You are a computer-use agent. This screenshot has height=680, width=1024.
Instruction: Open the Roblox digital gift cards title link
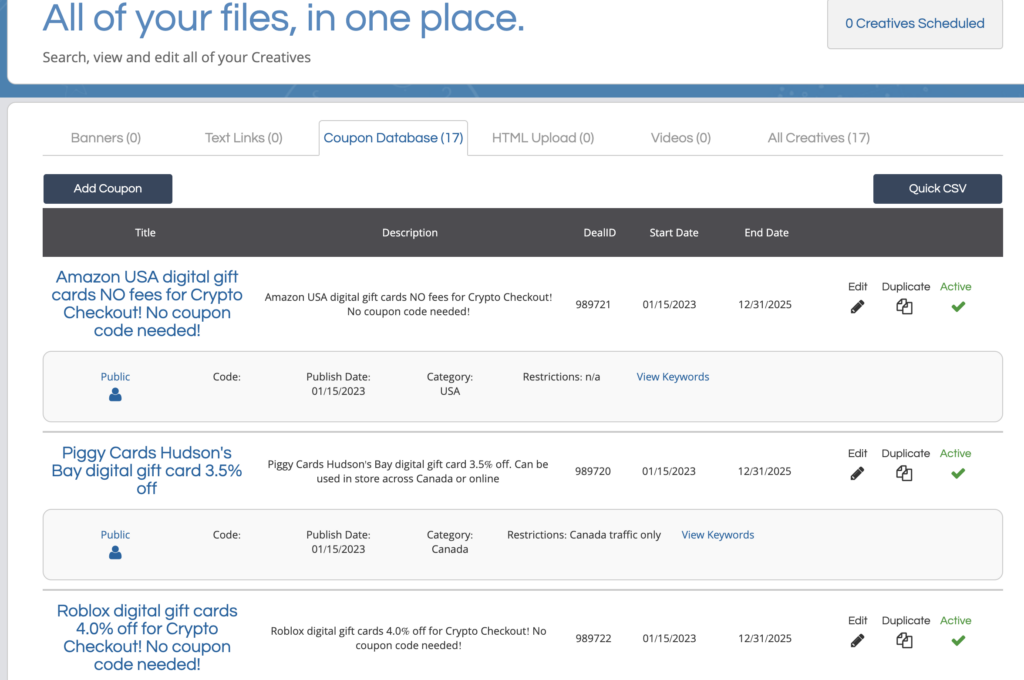click(147, 638)
